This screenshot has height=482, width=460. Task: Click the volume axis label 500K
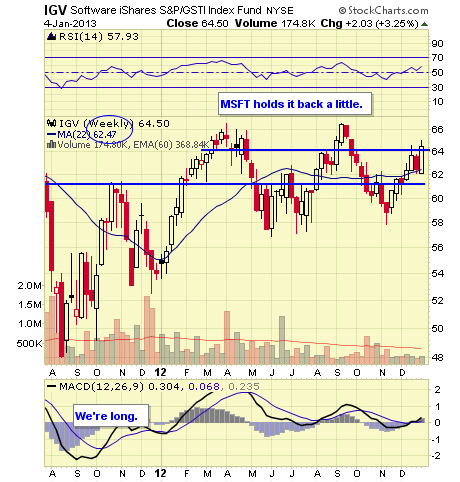tap(29, 343)
